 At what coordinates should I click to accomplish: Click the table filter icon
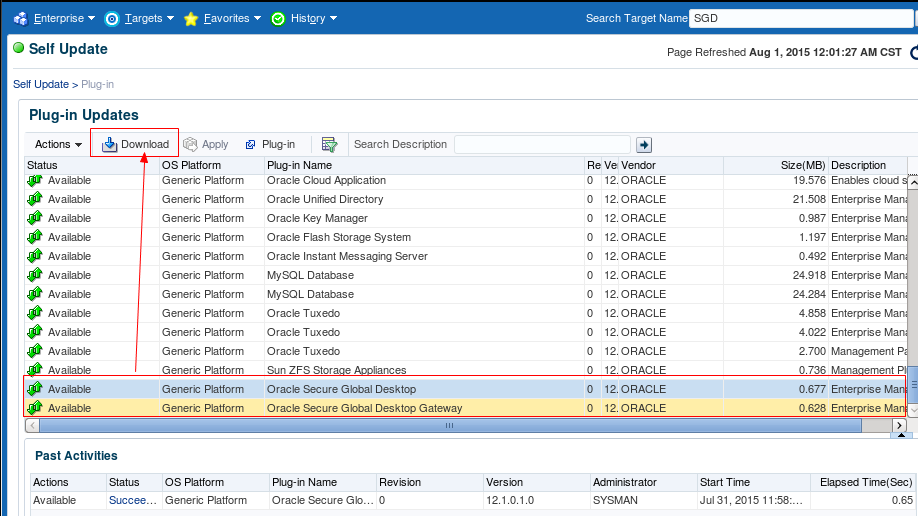tap(330, 144)
